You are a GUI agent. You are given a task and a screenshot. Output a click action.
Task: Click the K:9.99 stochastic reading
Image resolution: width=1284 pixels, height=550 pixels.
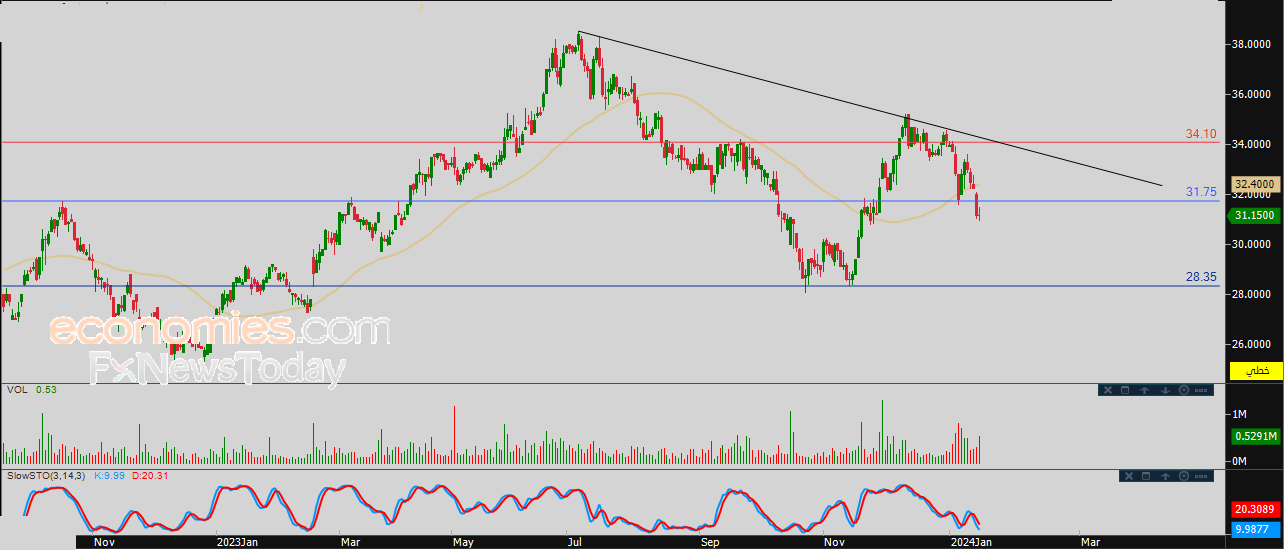(110, 475)
